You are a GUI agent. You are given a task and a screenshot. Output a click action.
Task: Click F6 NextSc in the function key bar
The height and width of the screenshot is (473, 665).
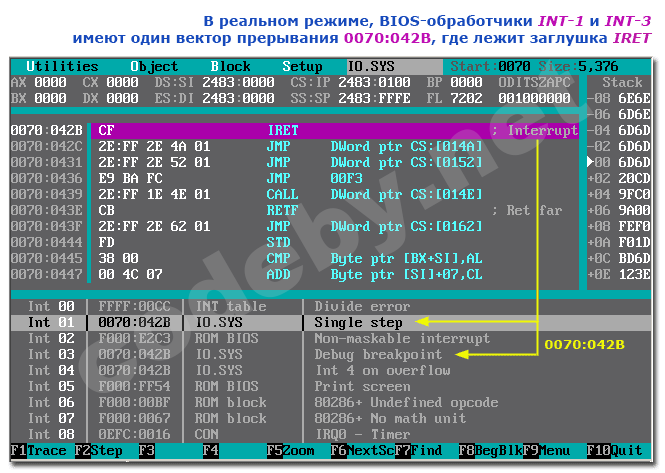[x=363, y=451]
